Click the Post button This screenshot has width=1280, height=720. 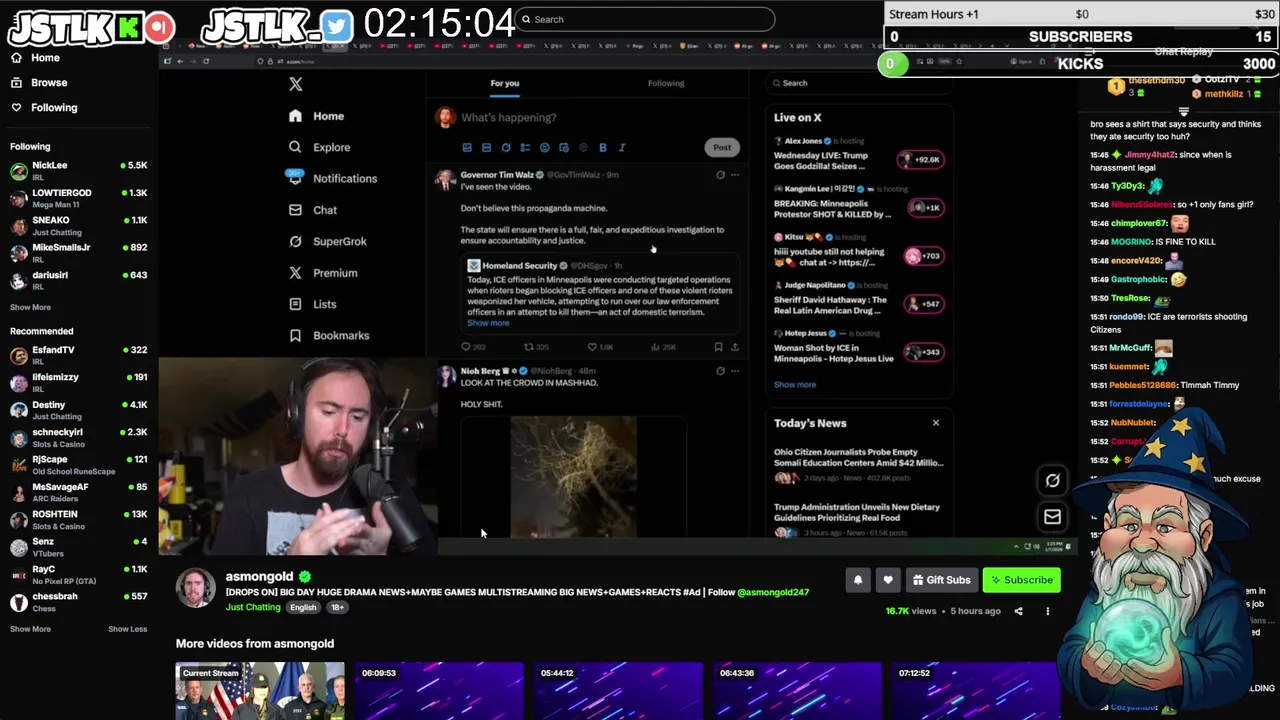722,147
